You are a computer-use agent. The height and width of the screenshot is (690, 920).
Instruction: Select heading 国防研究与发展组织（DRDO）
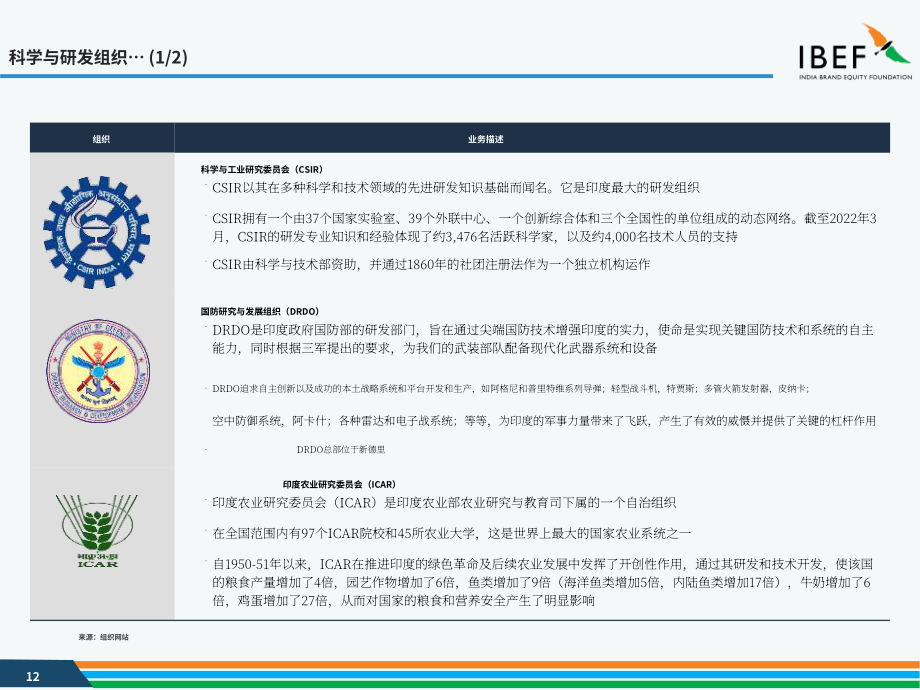click(x=259, y=312)
